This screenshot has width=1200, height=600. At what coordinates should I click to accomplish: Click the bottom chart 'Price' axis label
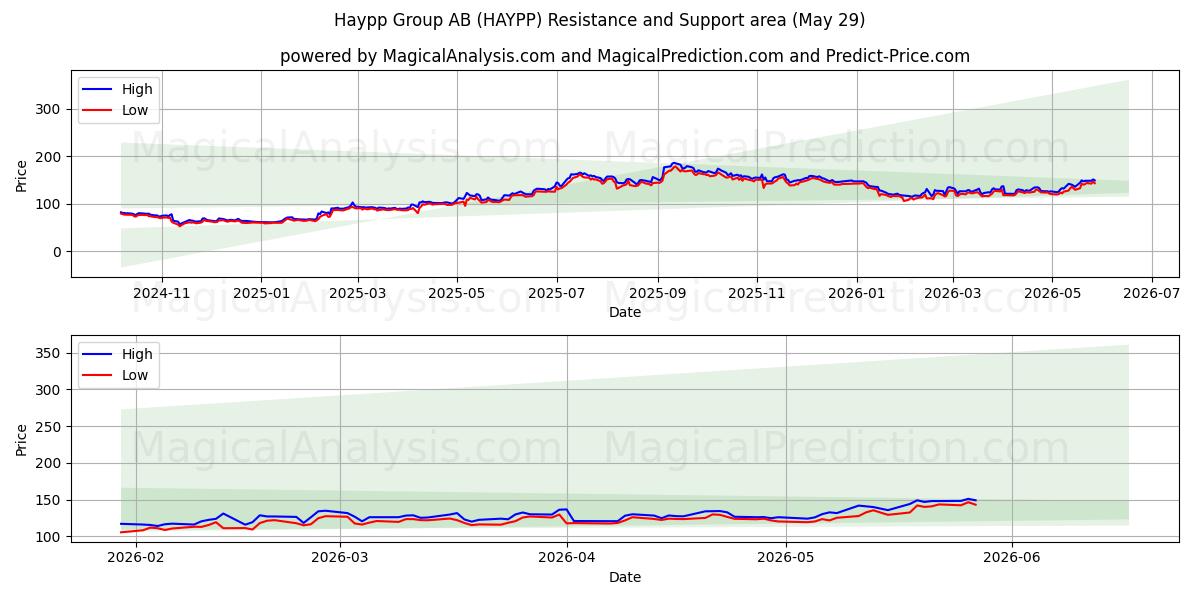(22, 439)
